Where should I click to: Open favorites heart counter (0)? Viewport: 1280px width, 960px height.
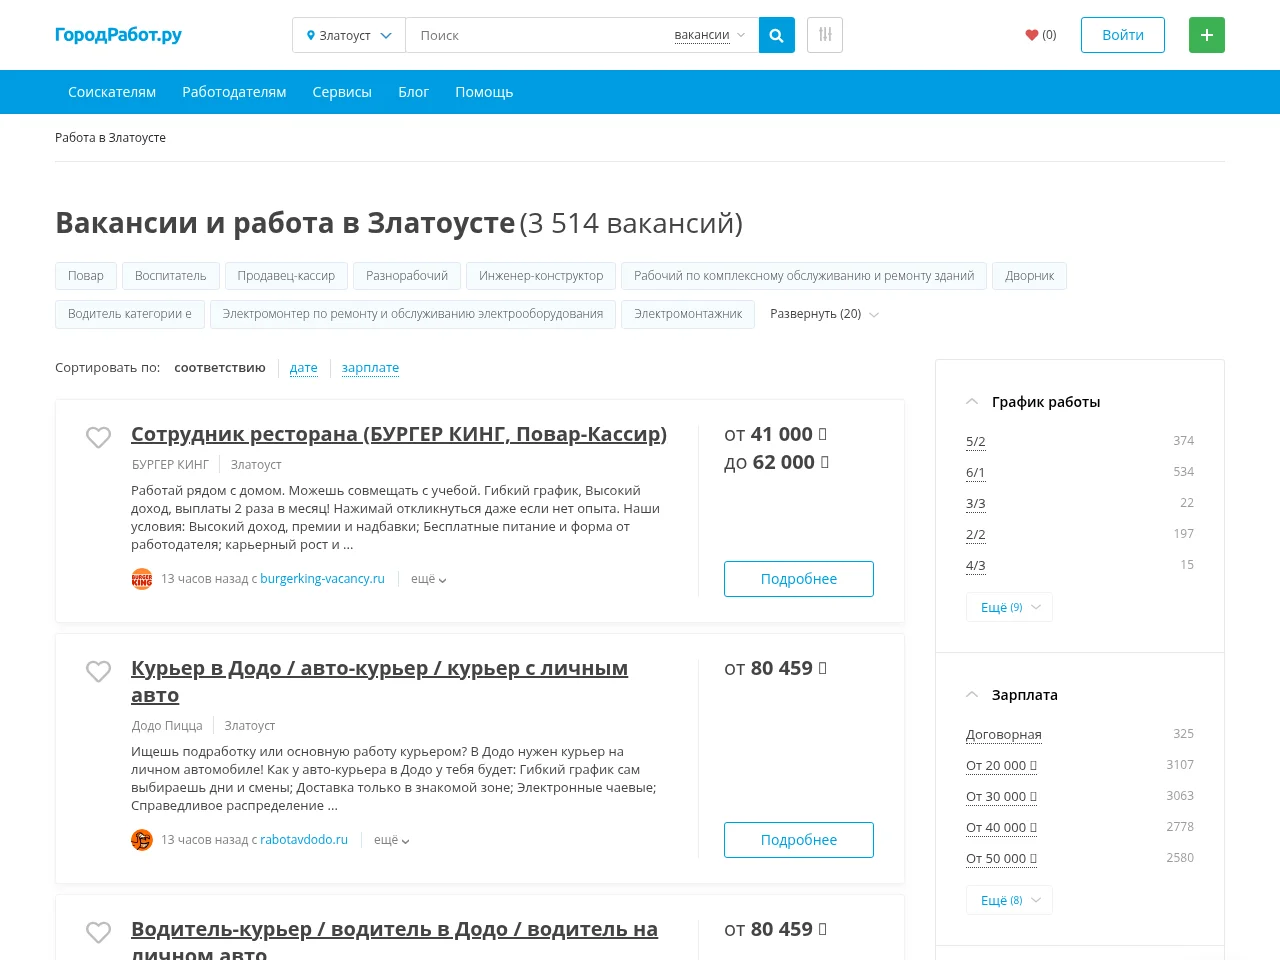click(x=1041, y=35)
